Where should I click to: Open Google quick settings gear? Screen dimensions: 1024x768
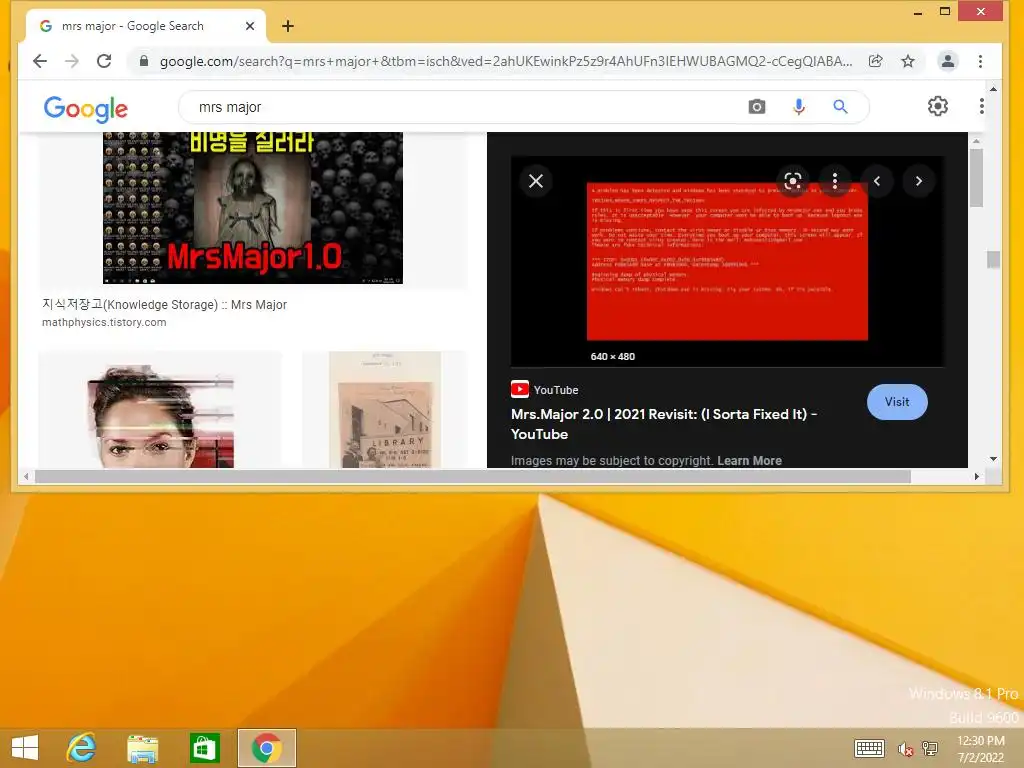click(x=938, y=106)
